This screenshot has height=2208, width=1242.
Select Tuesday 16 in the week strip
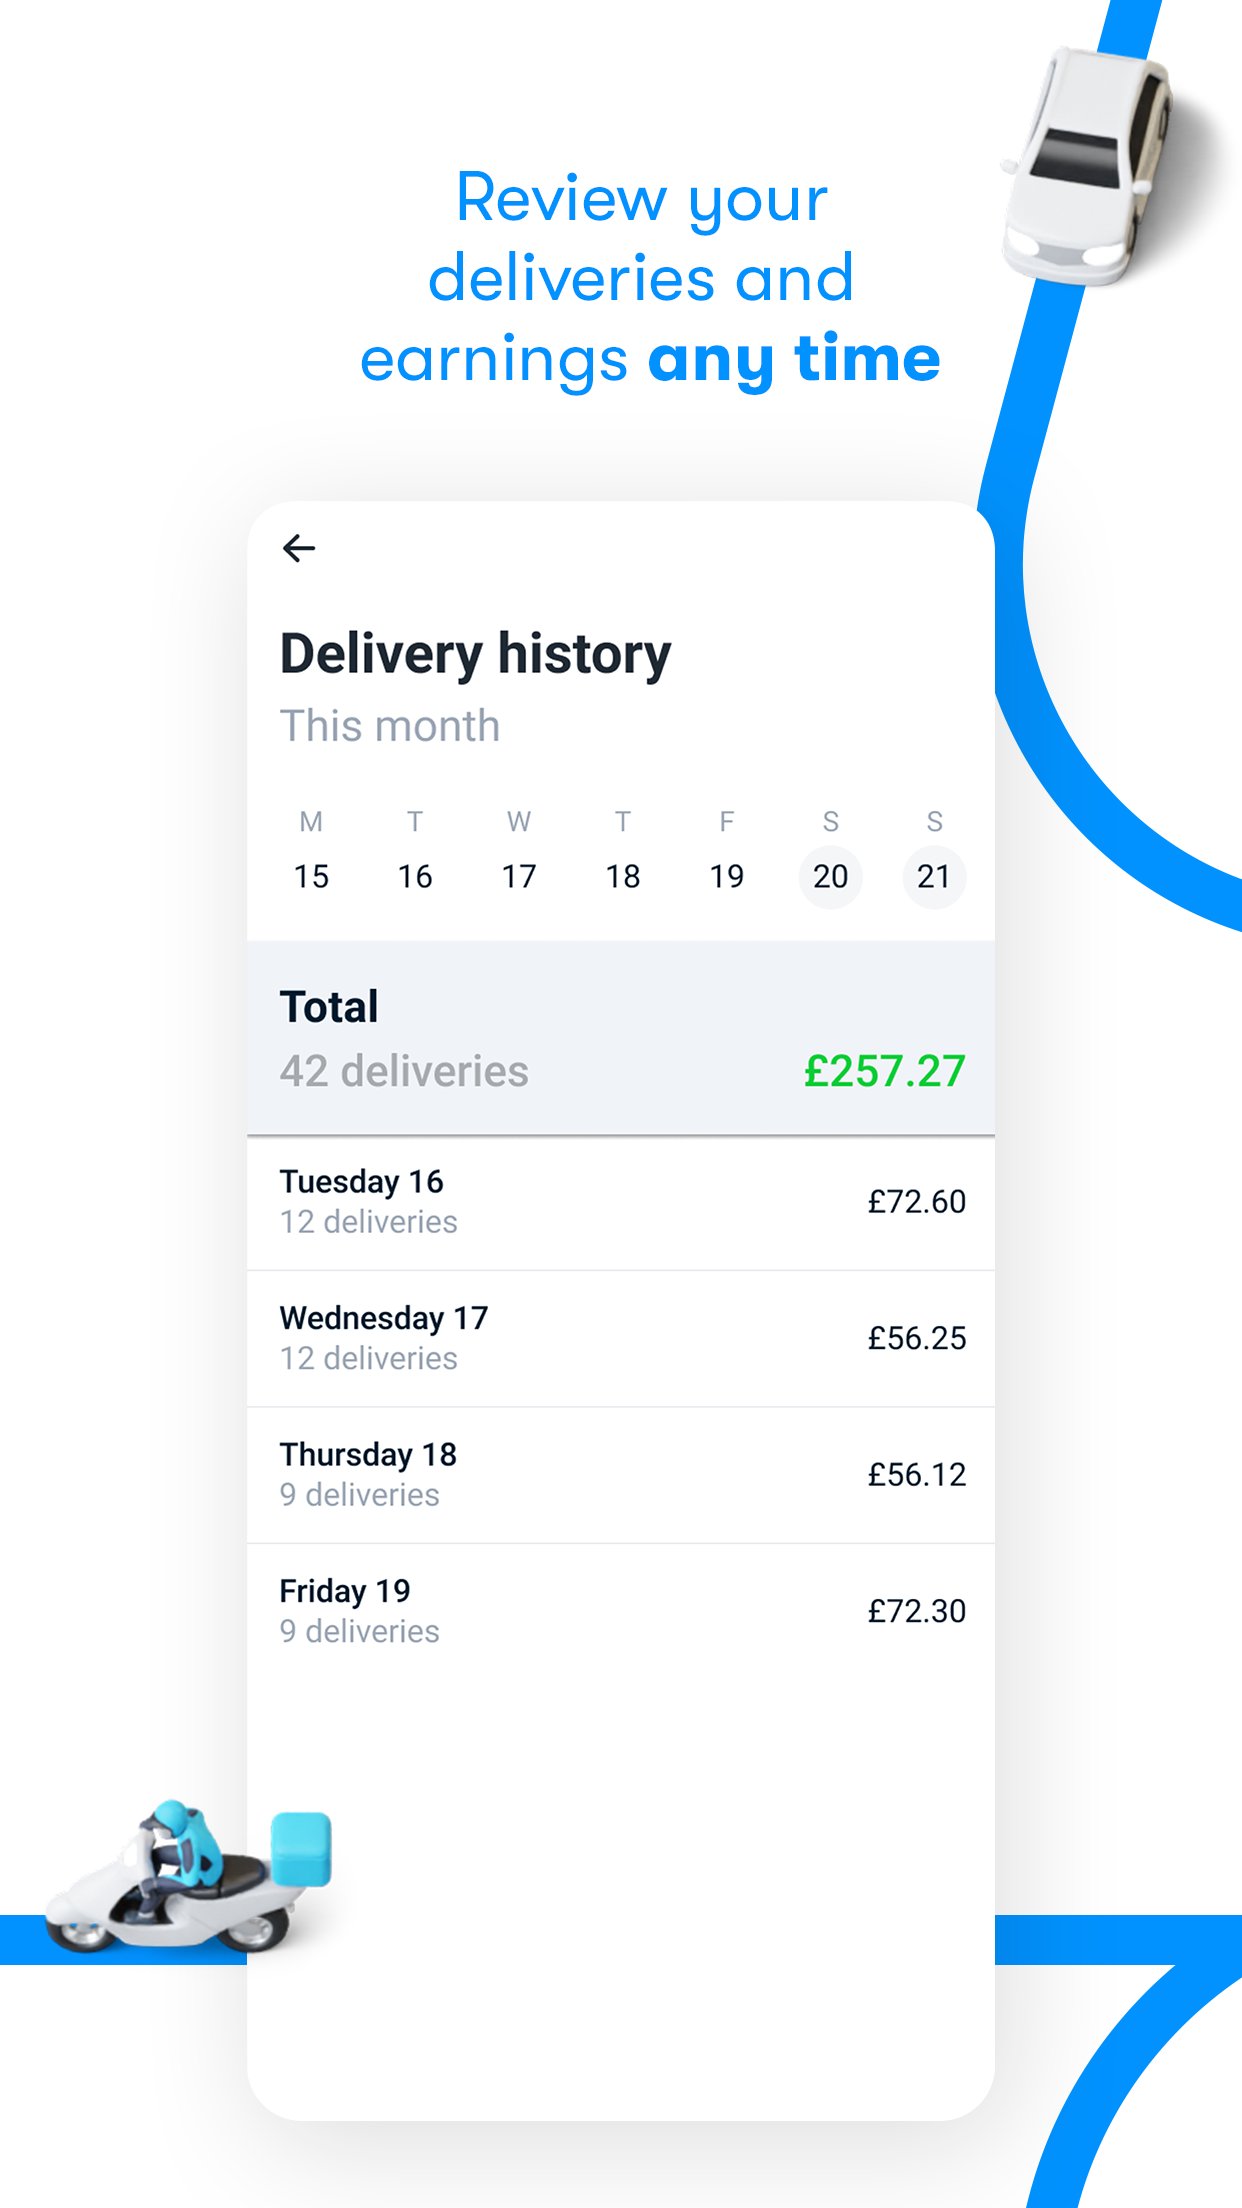pos(415,876)
